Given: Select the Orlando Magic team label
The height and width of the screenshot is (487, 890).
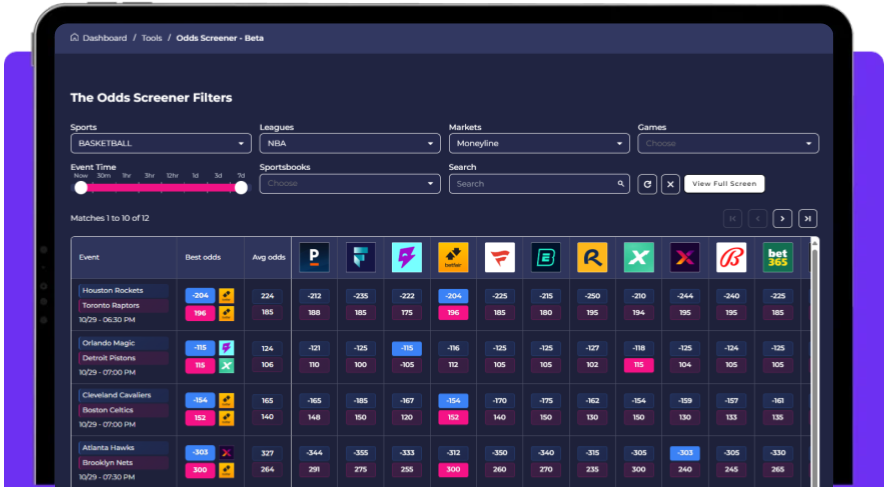Looking at the screenshot, I should pyautogui.click(x=123, y=343).
